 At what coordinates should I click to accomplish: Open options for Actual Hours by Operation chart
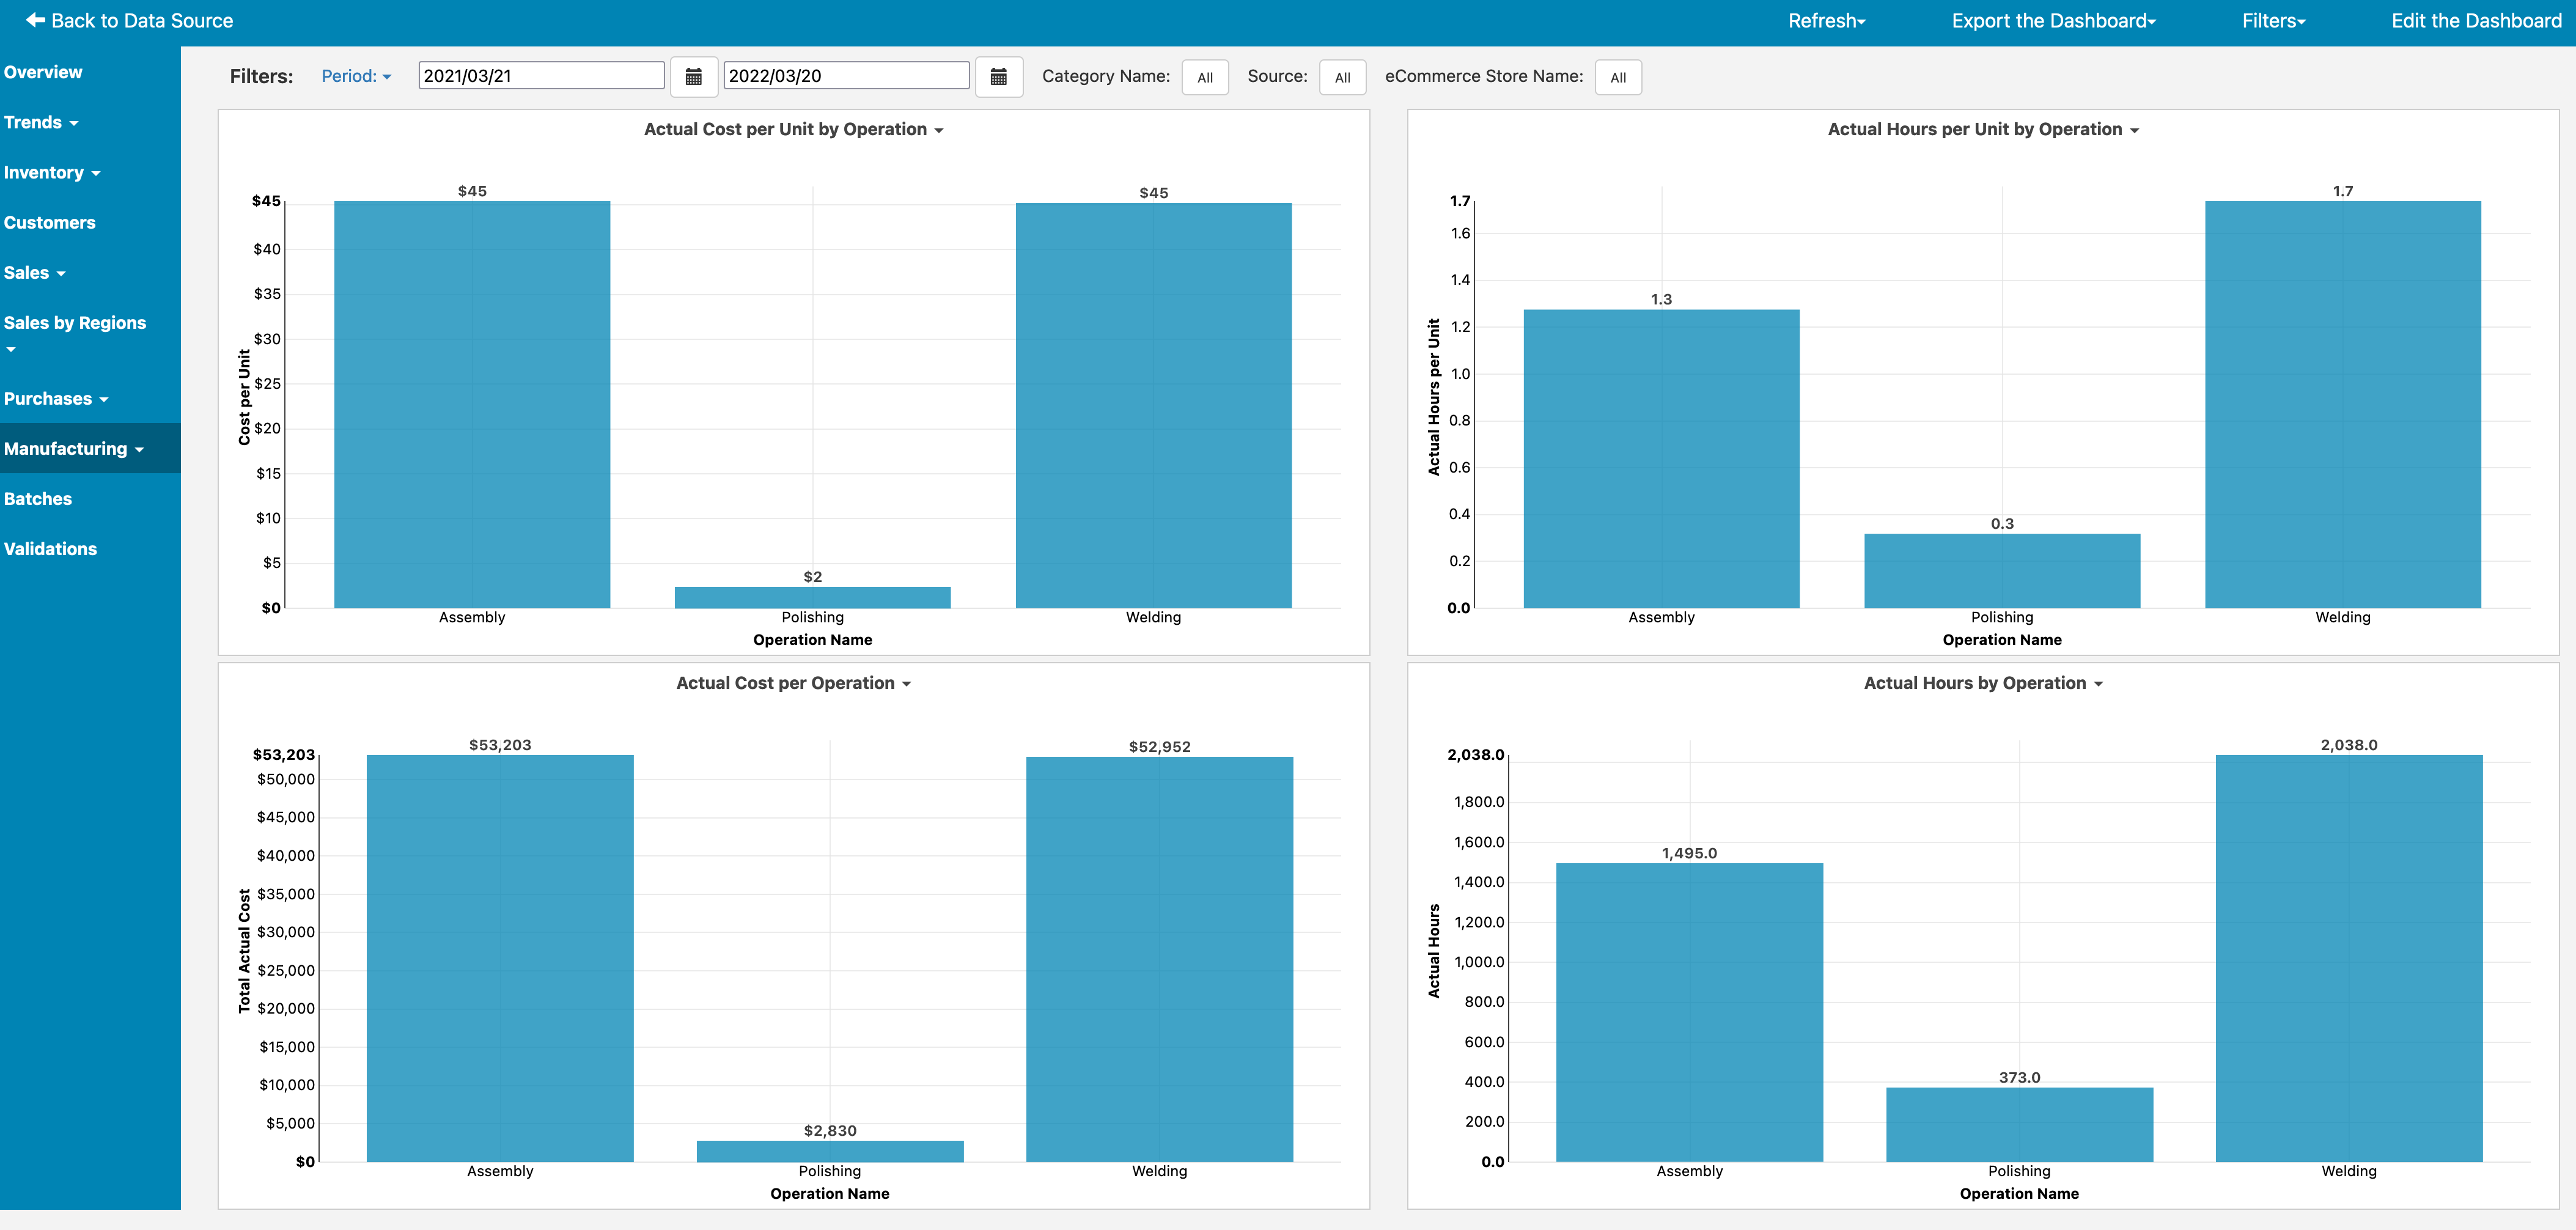point(2098,683)
